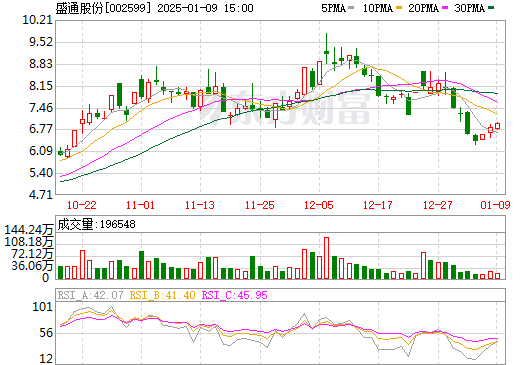Image resolution: width=520 pixels, height=365 pixels.
Task: Click the orange 10PMA legend color swatch
Action: 399,7
